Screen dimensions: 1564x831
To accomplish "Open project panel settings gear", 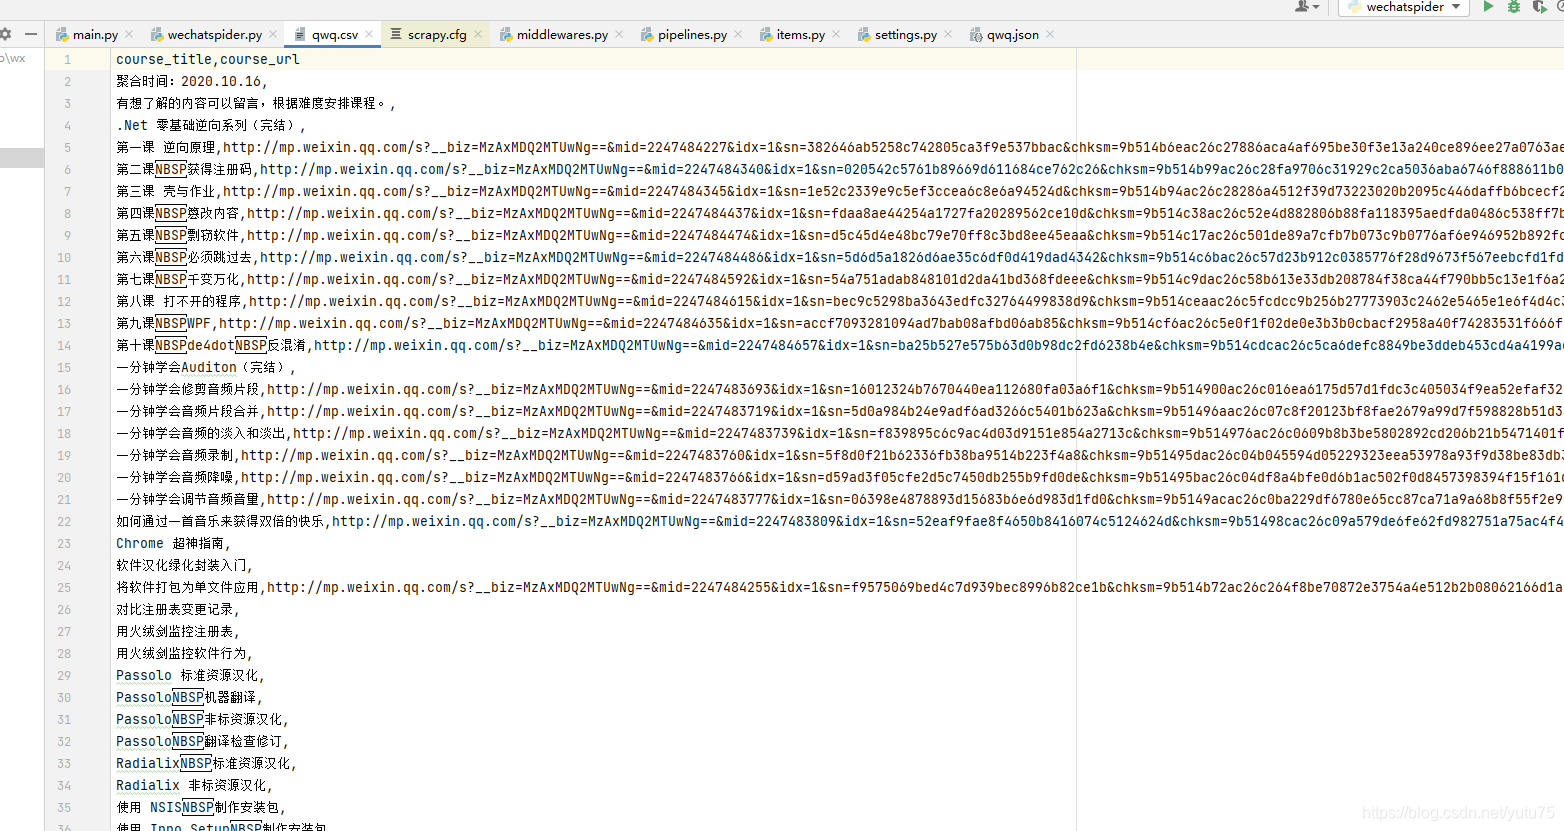I will [6, 34].
